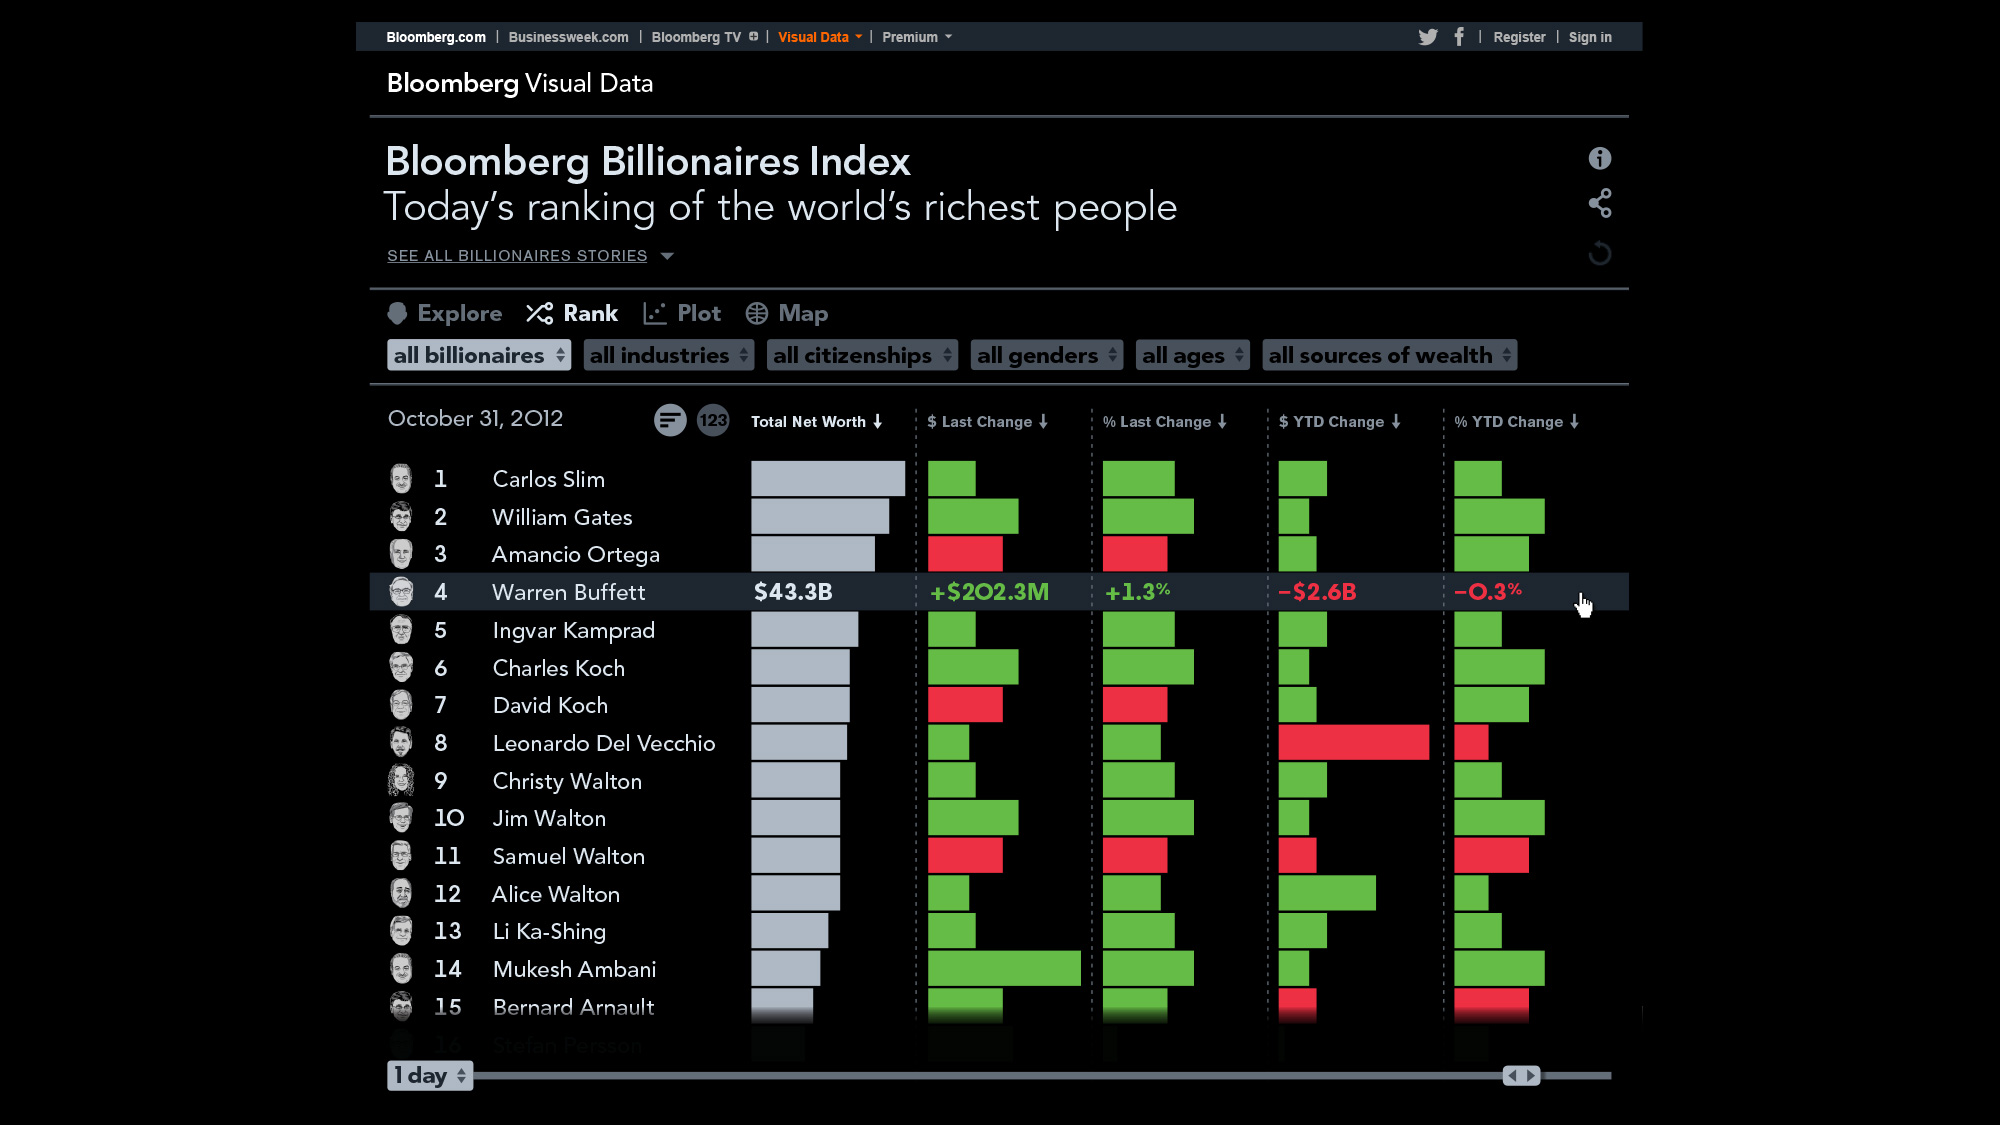The height and width of the screenshot is (1125, 2000).
Task: Click Warren Buffett's portrait icon
Action: click(401, 592)
